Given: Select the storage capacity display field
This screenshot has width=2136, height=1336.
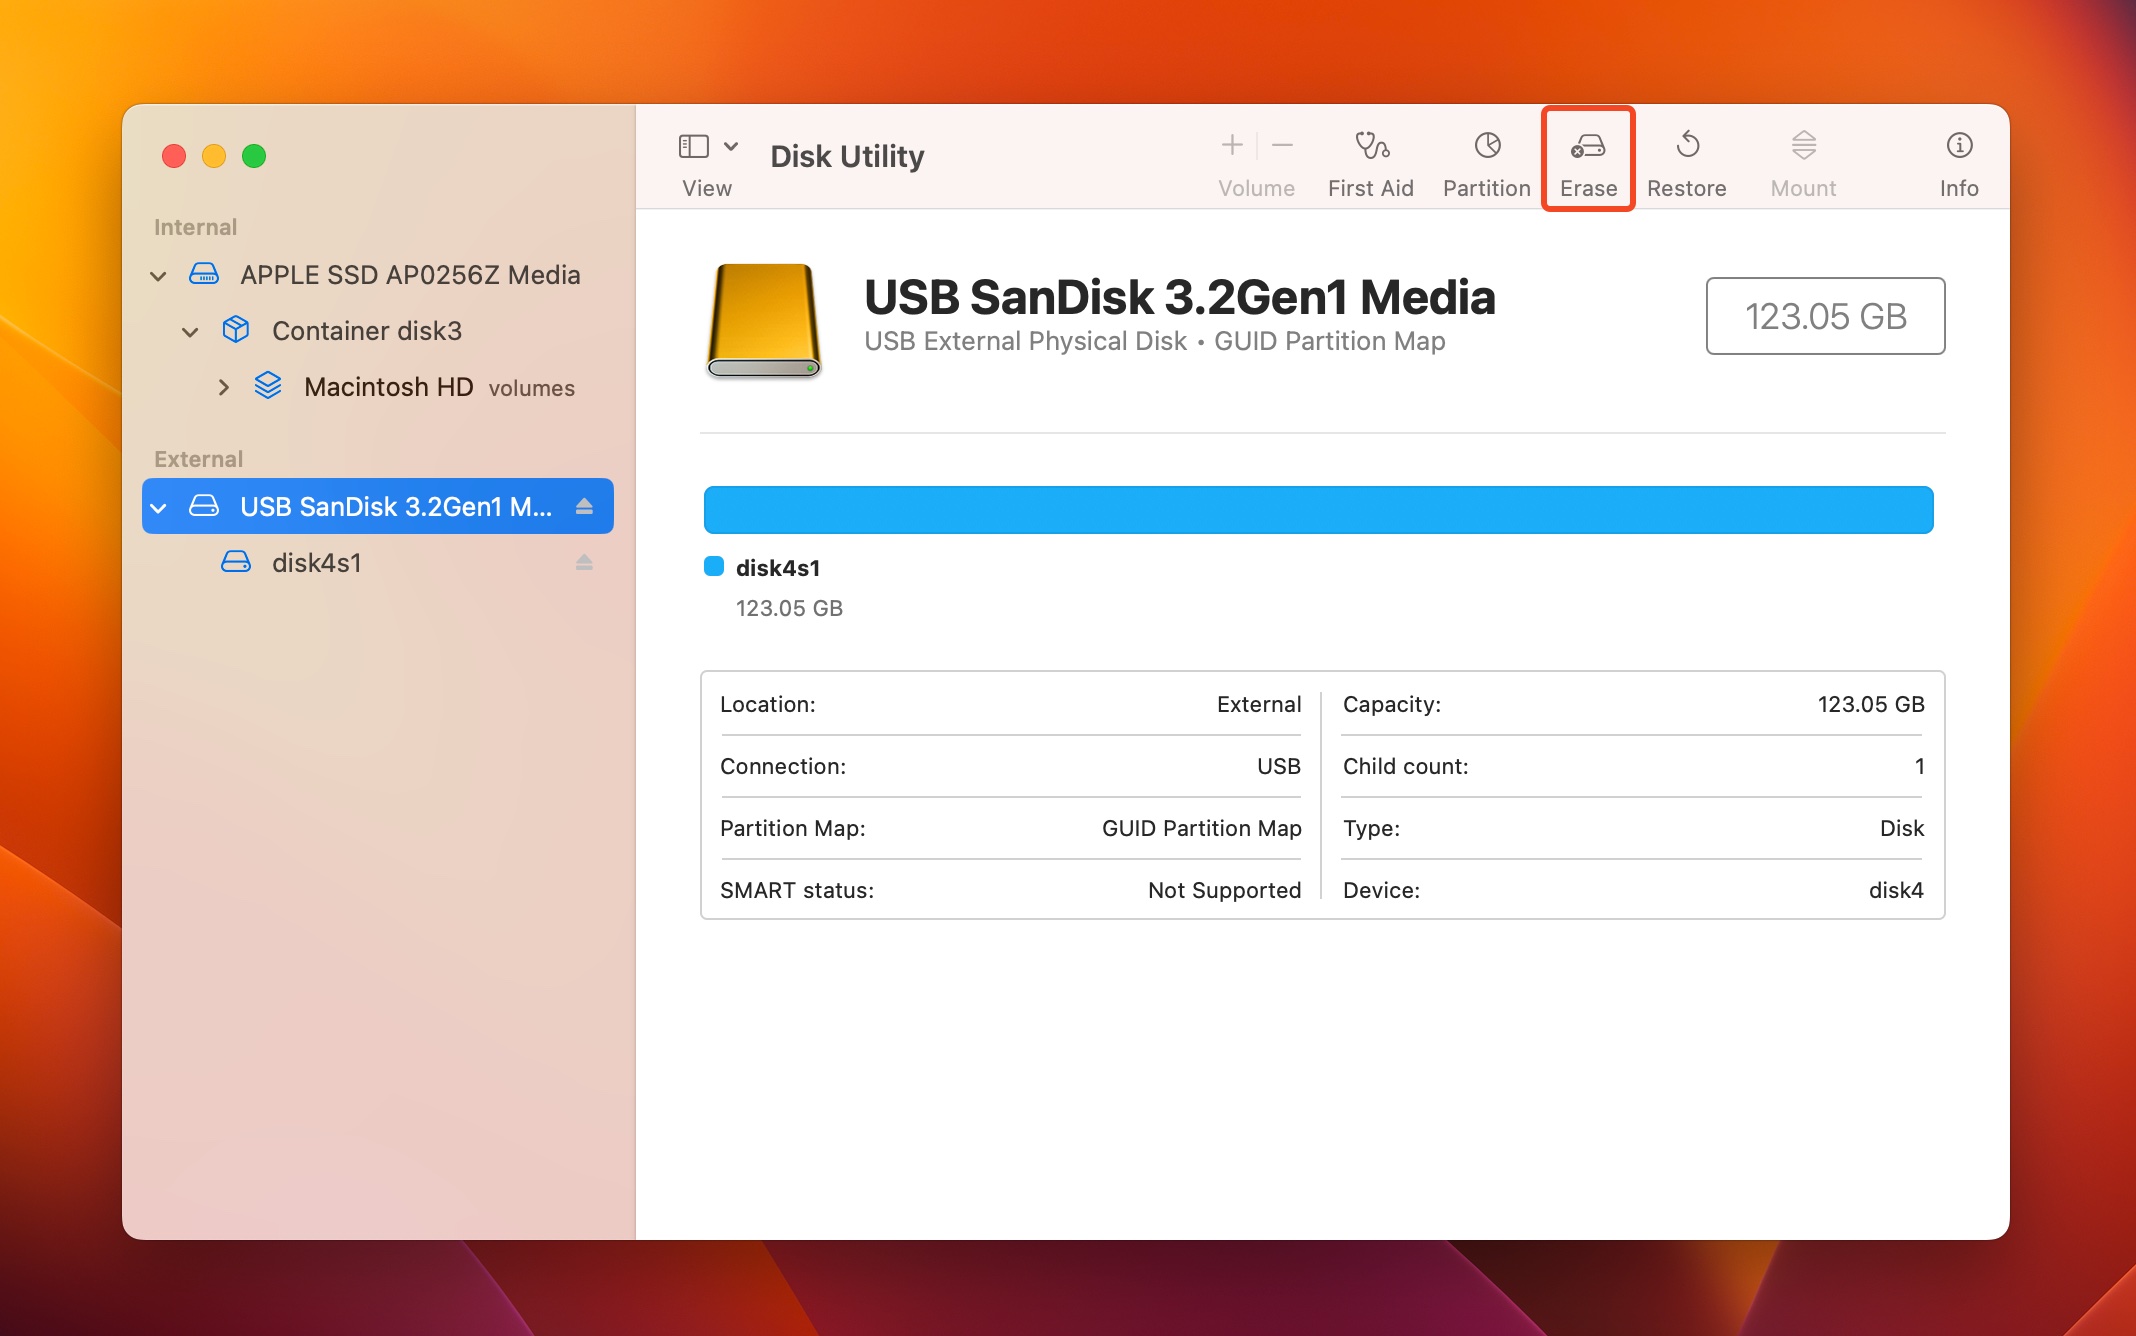Looking at the screenshot, I should pos(1822,316).
